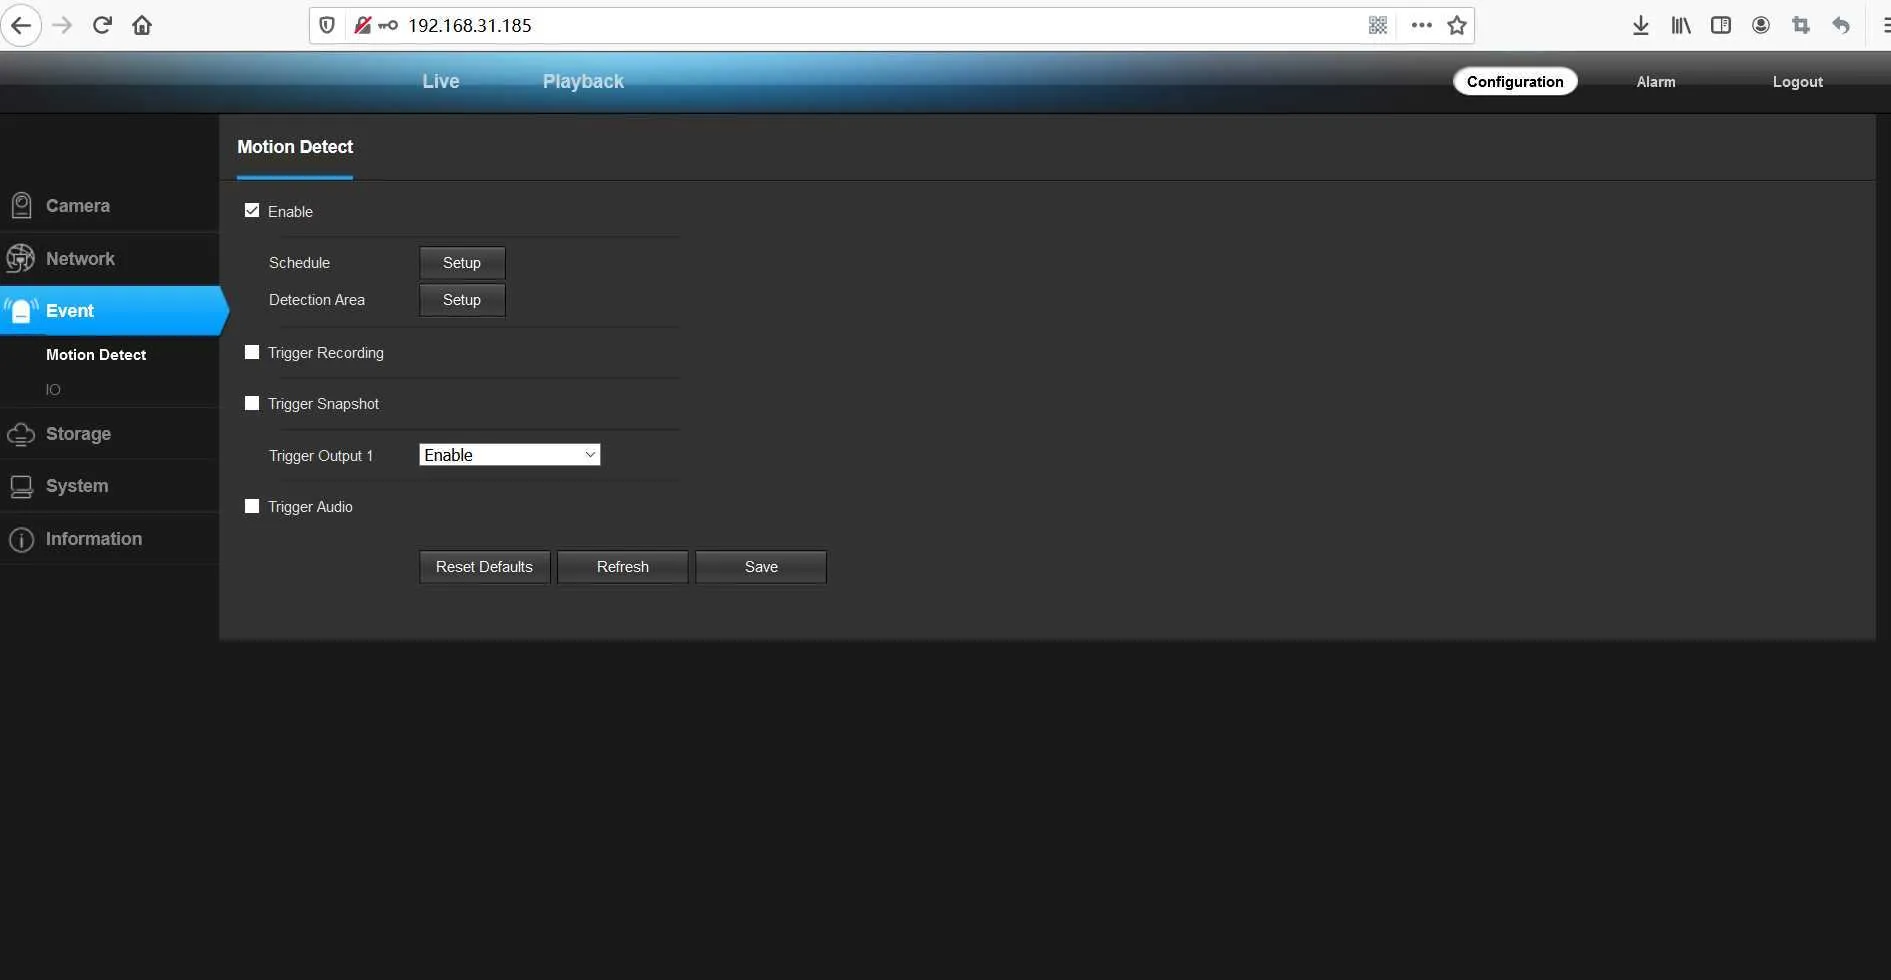Bookmark this page with the star icon
The height and width of the screenshot is (980, 1891).
[x=1457, y=25]
